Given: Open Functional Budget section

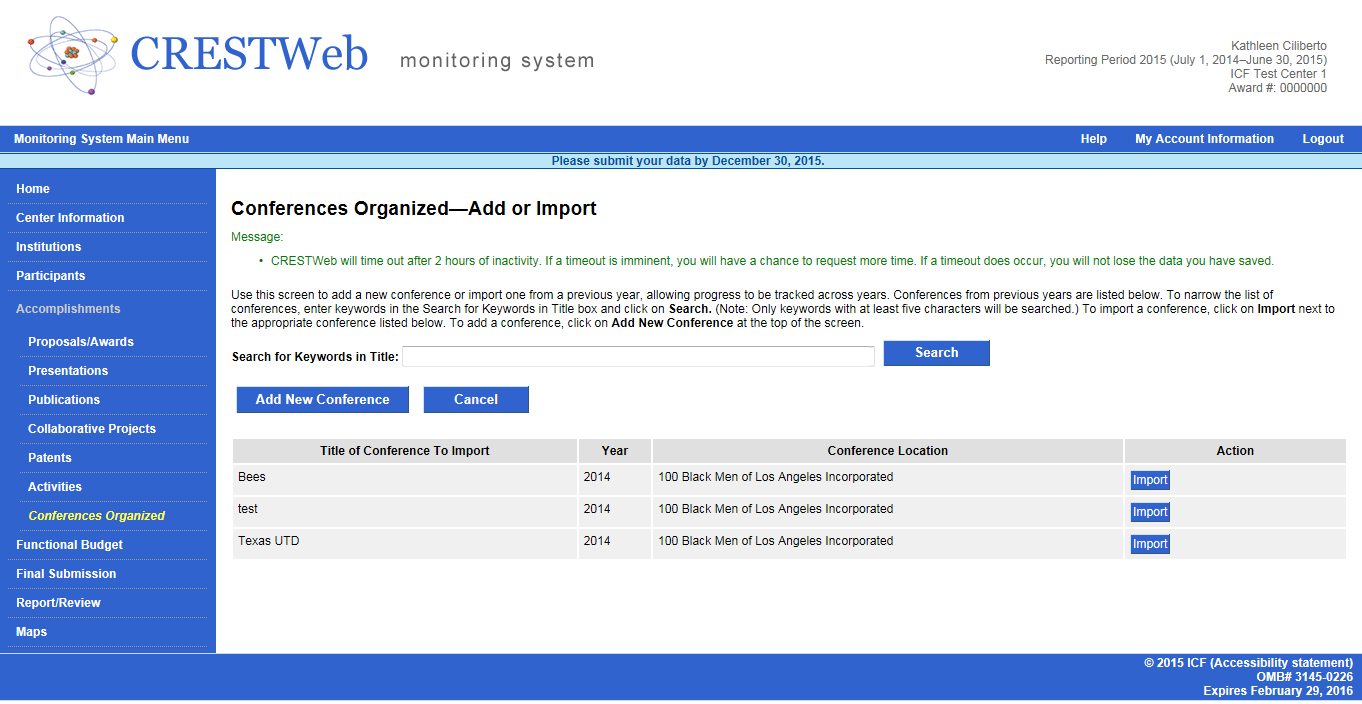Looking at the screenshot, I should point(70,545).
